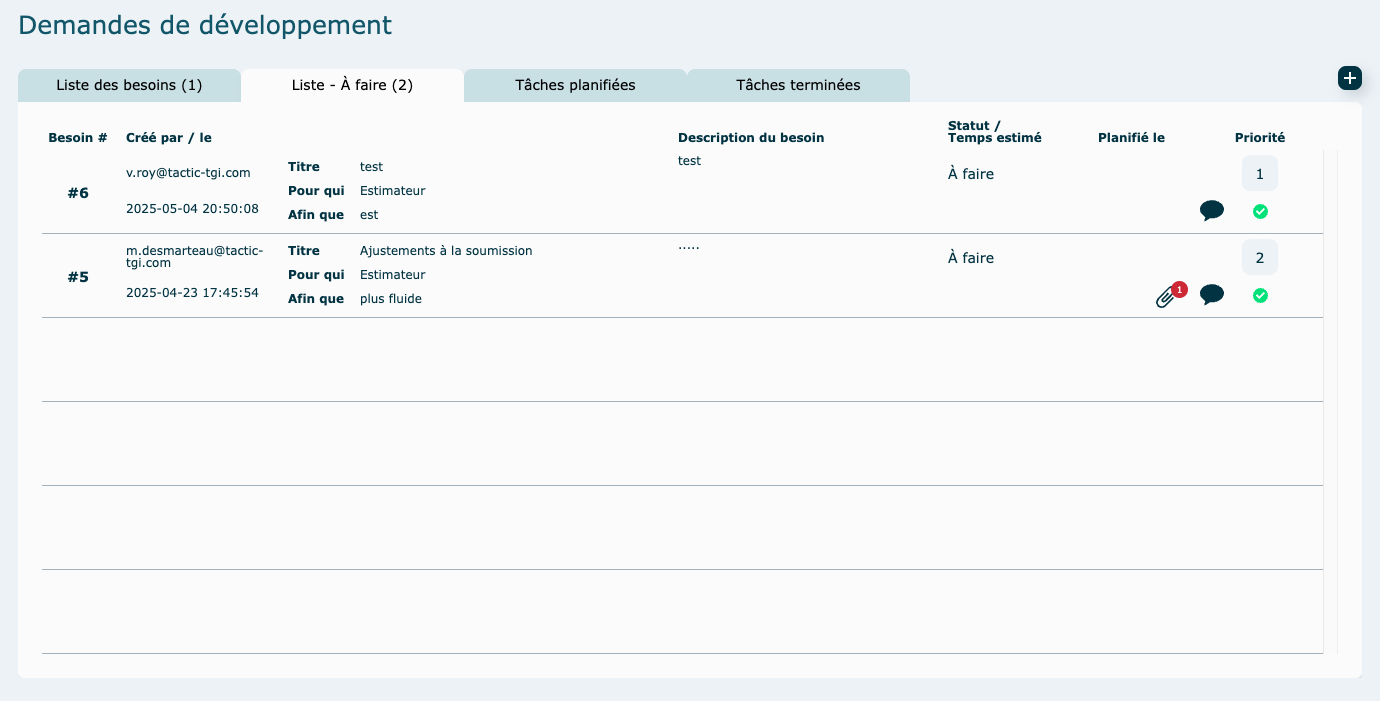The width and height of the screenshot is (1380, 701).
Task: Go to the Tâches terminées tab
Action: click(x=798, y=85)
